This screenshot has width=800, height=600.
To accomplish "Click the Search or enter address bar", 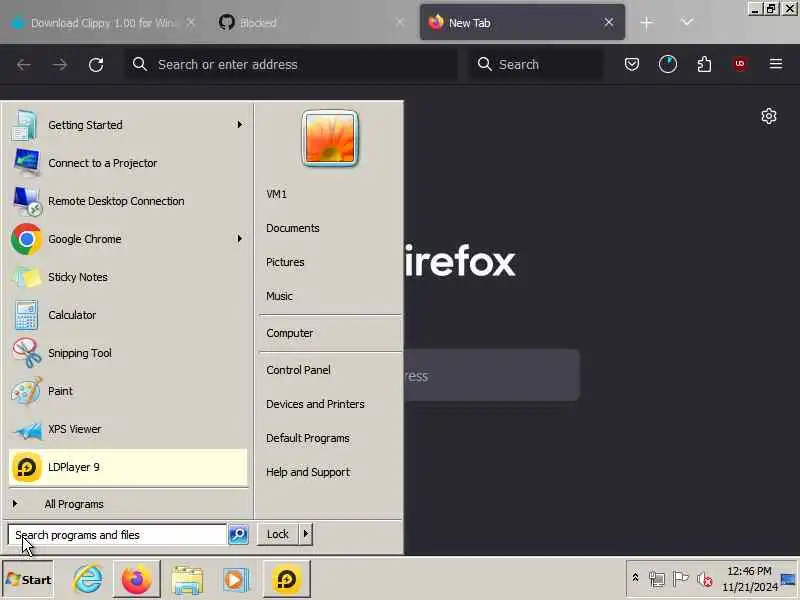I will tap(292, 64).
